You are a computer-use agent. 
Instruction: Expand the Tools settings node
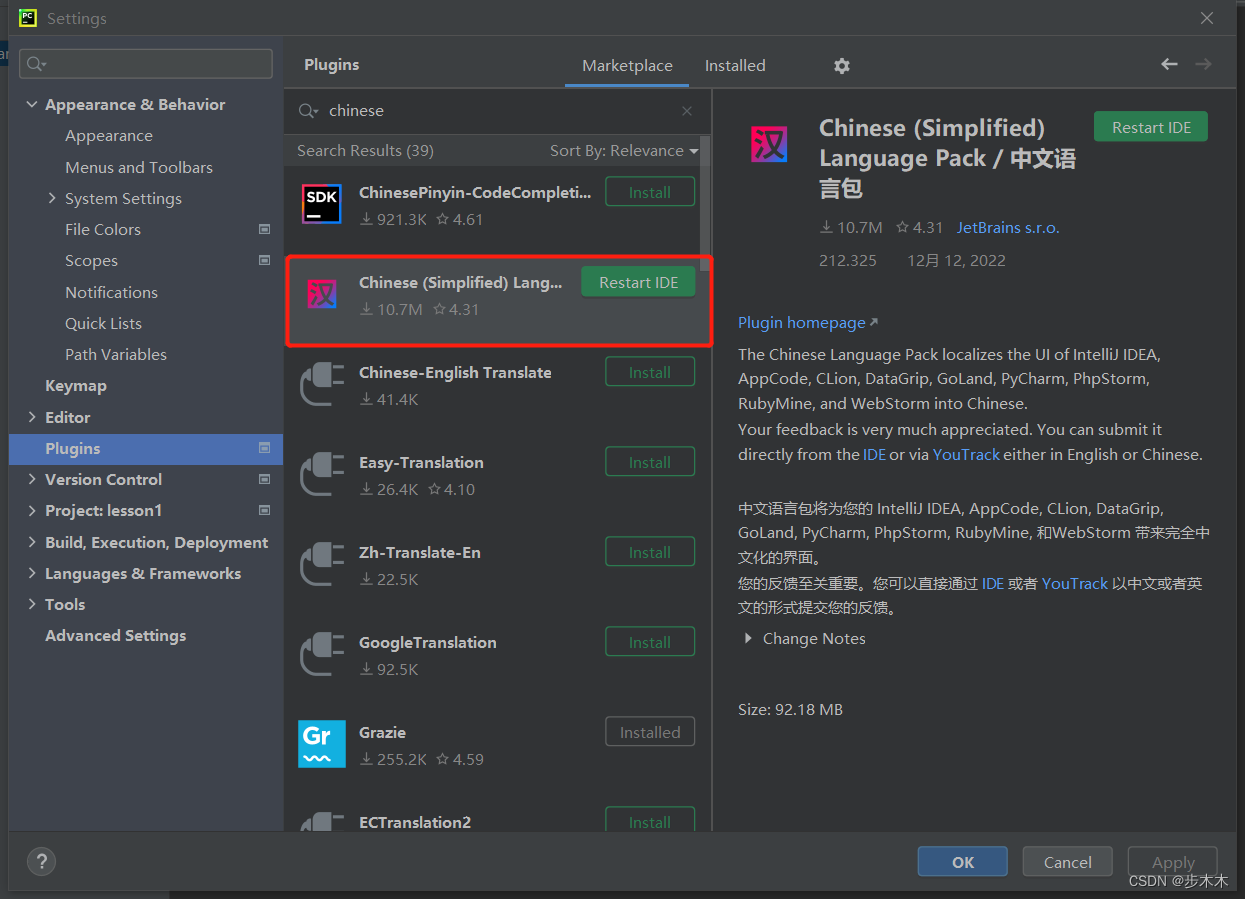click(32, 604)
